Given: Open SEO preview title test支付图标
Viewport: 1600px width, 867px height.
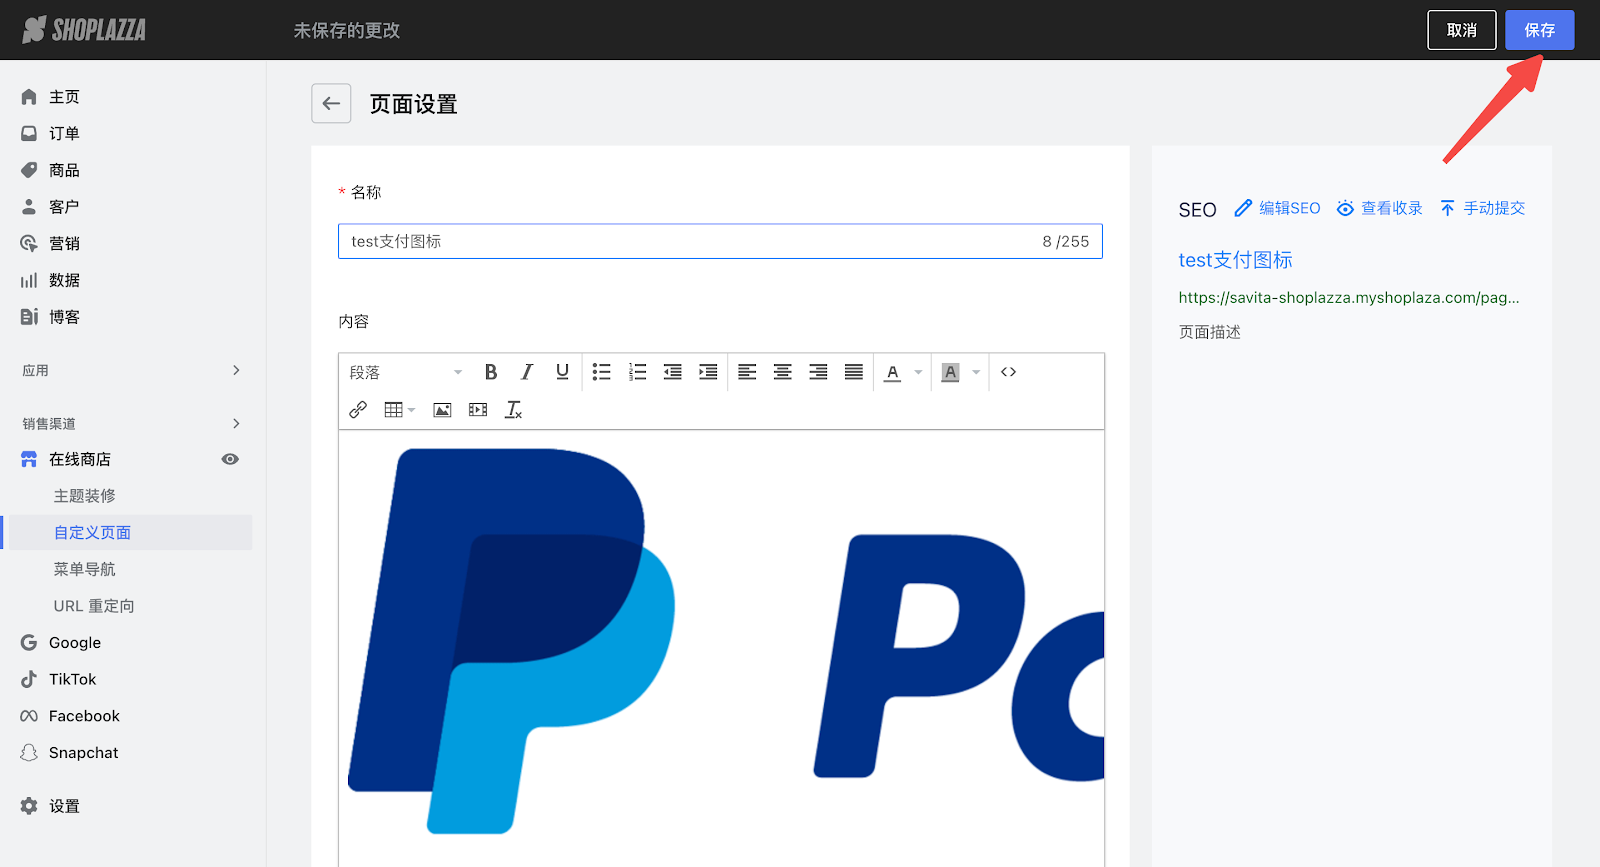Looking at the screenshot, I should [1236, 260].
